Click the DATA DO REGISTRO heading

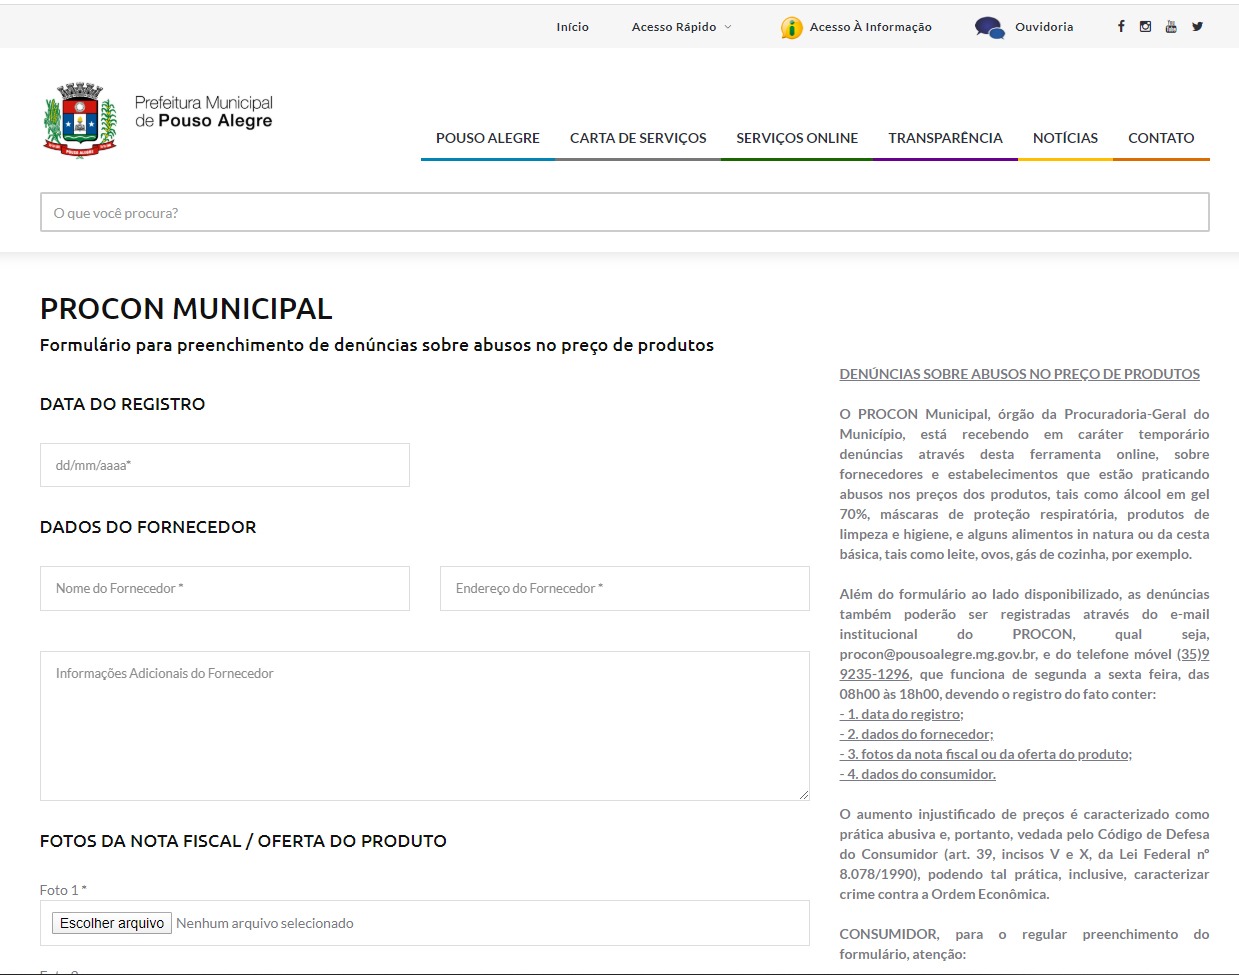click(122, 404)
